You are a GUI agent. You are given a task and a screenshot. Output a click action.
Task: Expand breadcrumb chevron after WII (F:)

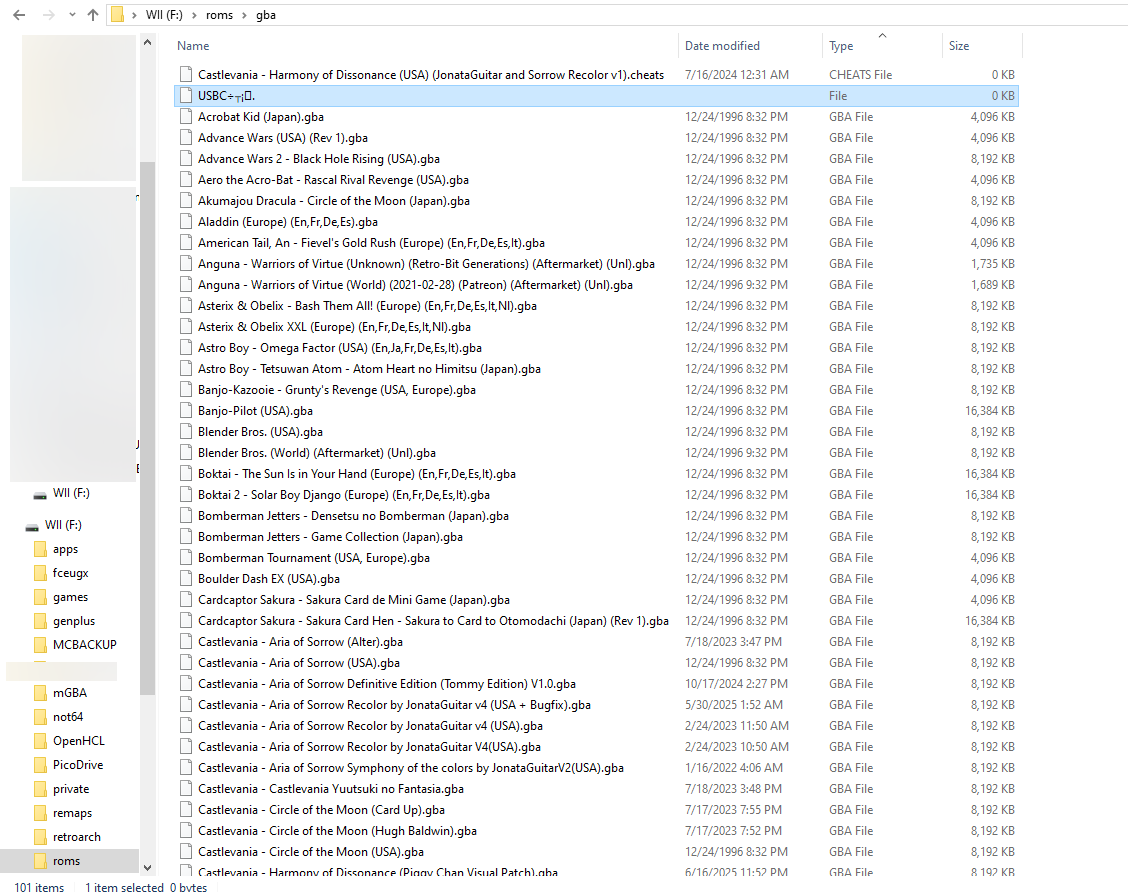tap(194, 14)
